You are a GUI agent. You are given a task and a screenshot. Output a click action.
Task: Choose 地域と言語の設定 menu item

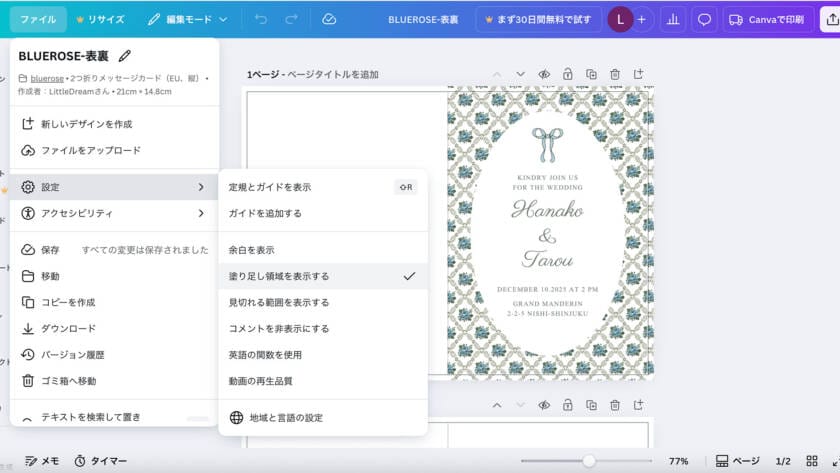(286, 417)
